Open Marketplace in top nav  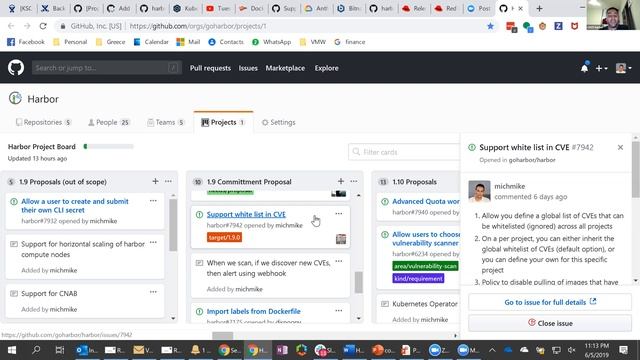tap(285, 68)
